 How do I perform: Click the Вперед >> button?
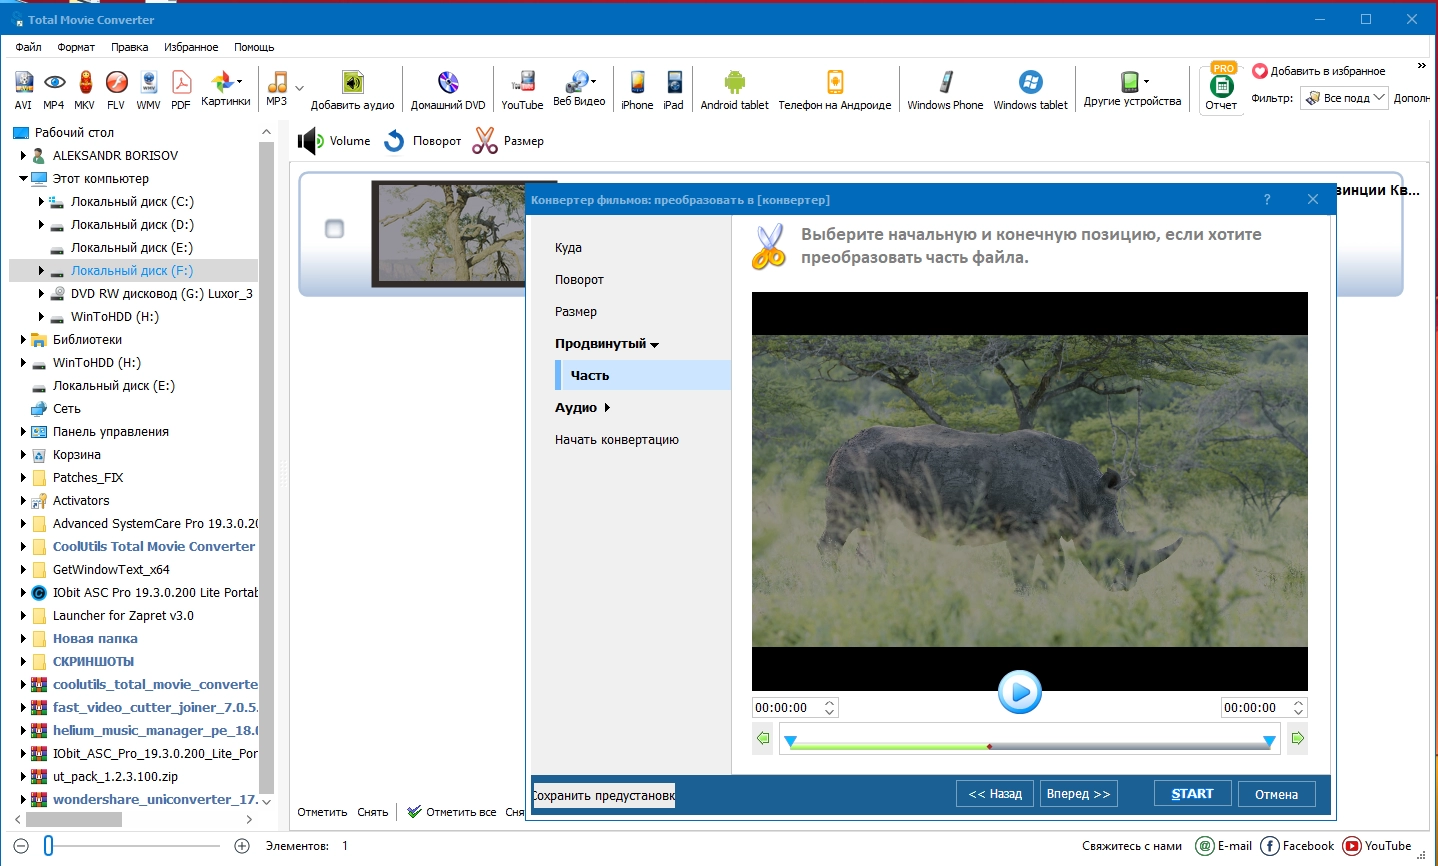1078,794
